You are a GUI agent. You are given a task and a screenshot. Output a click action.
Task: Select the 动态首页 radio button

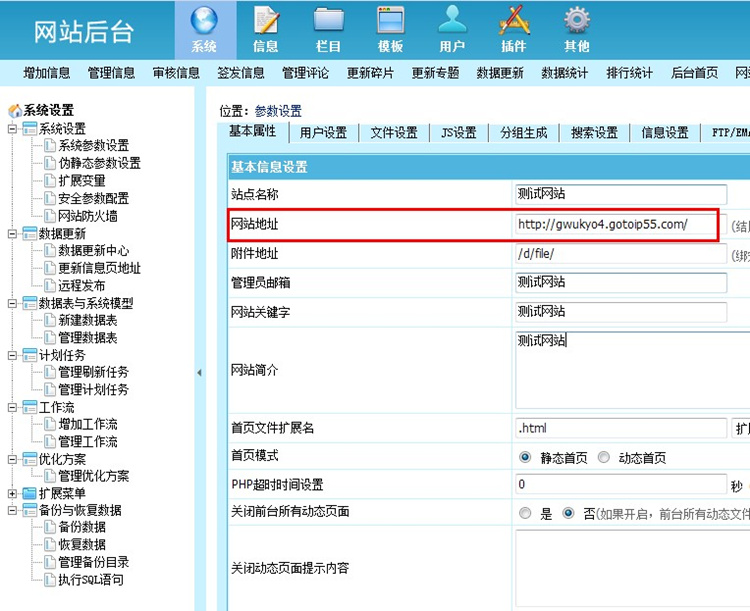(603, 458)
